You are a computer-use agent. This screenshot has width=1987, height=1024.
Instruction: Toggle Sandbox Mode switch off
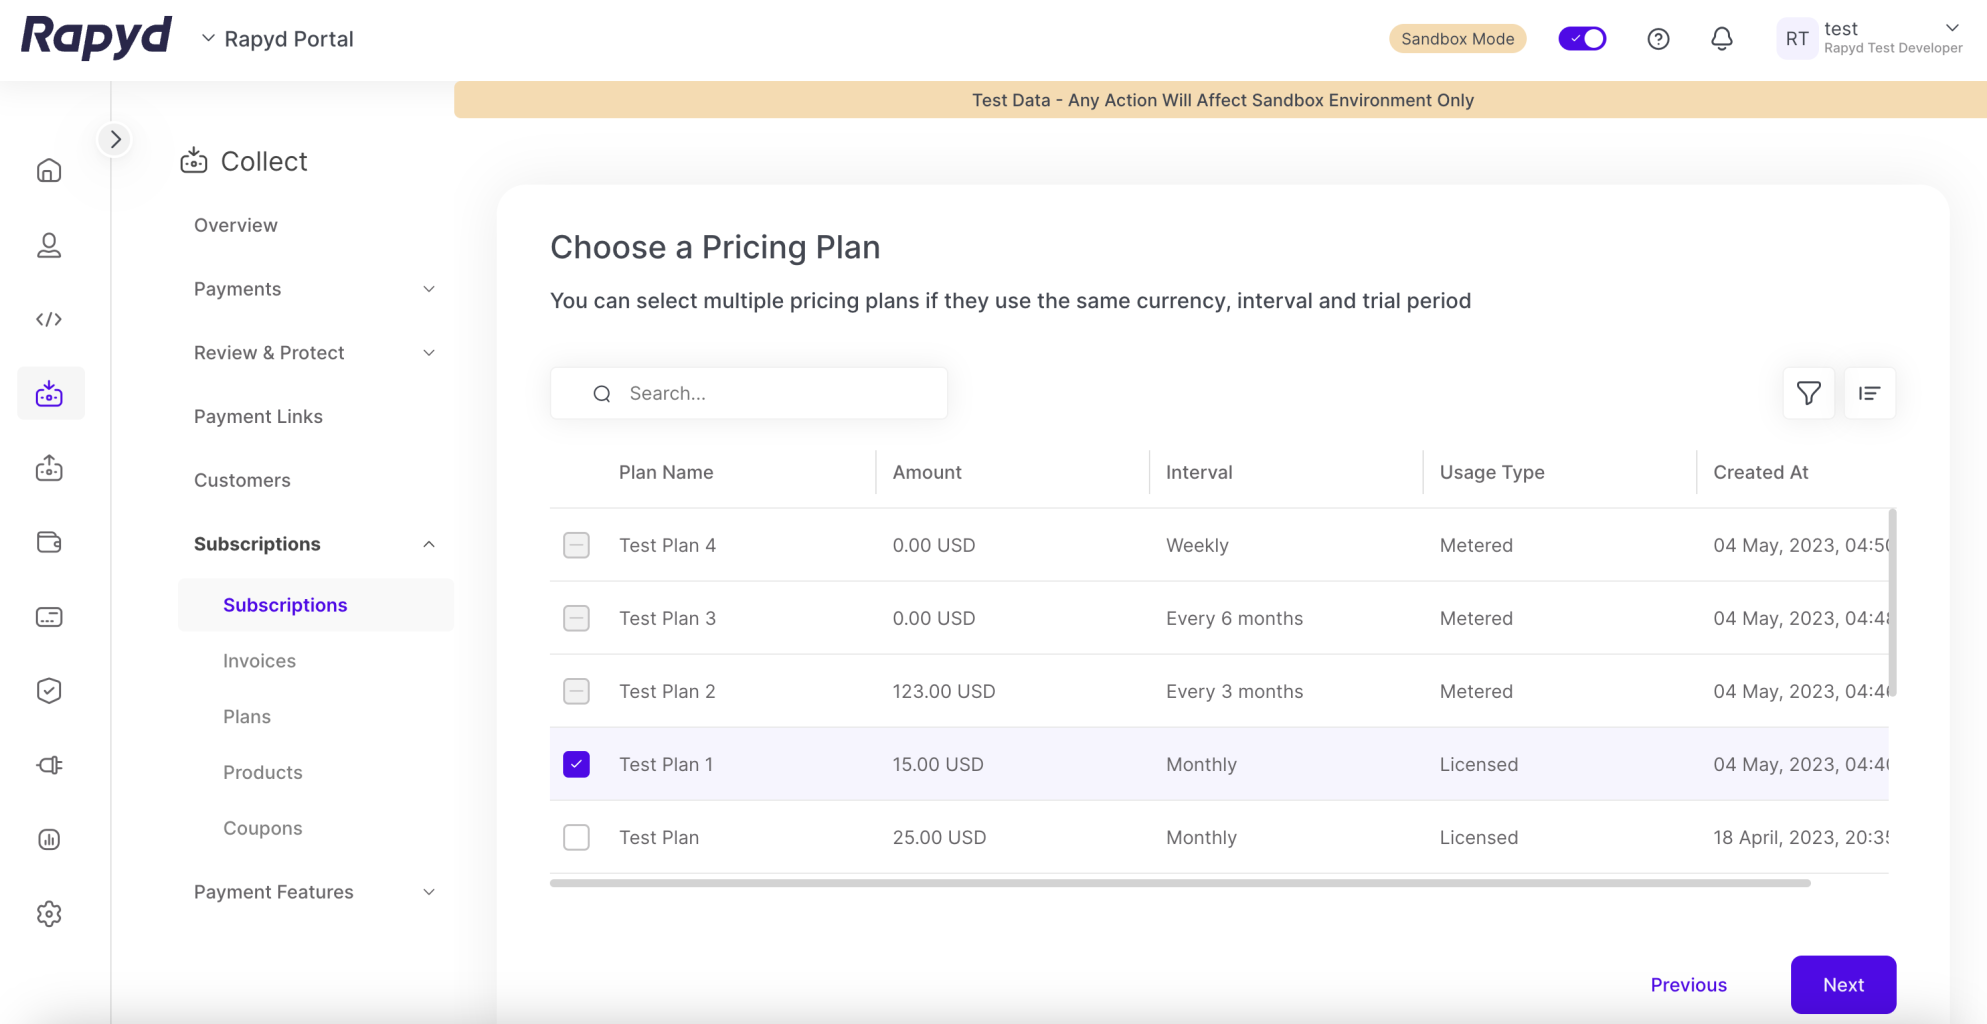[1582, 39]
